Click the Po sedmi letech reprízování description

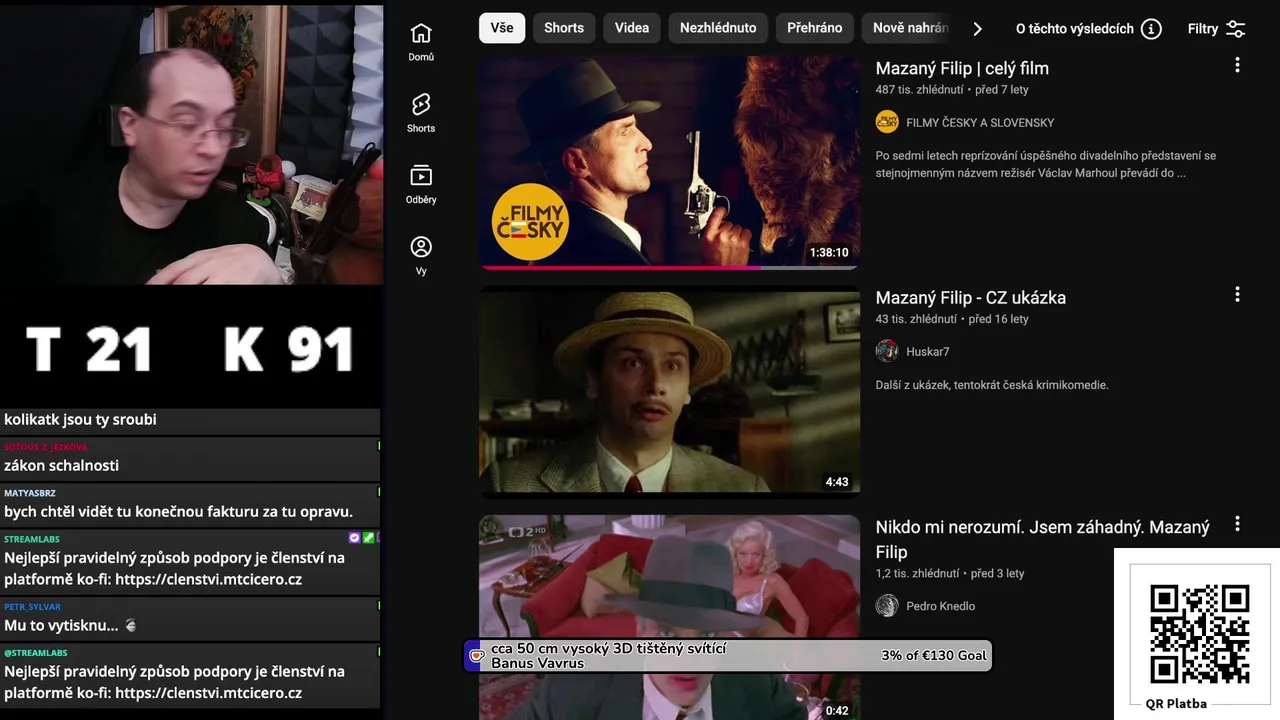(x=1046, y=164)
